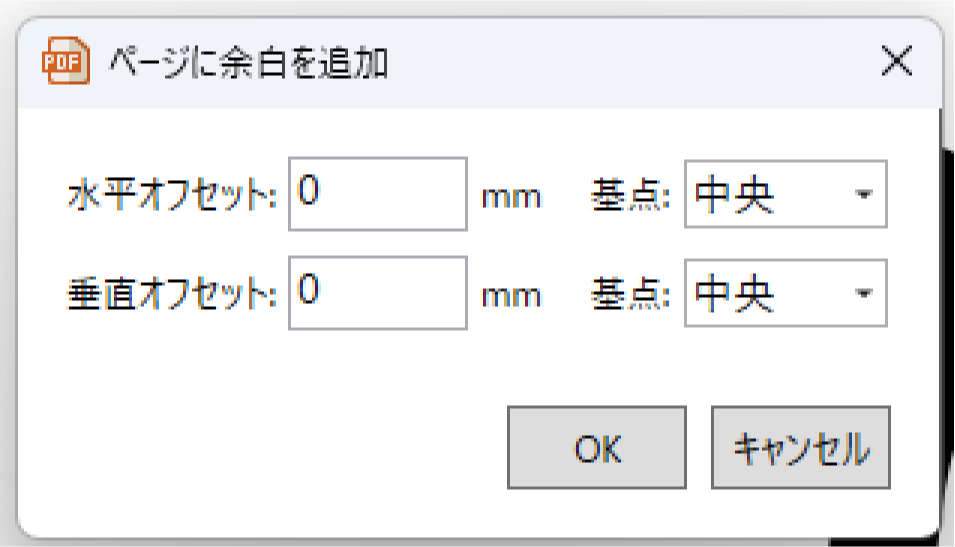
Task: Click the mm unit beside 垂直オフセット
Action: pyautogui.click(x=511, y=296)
